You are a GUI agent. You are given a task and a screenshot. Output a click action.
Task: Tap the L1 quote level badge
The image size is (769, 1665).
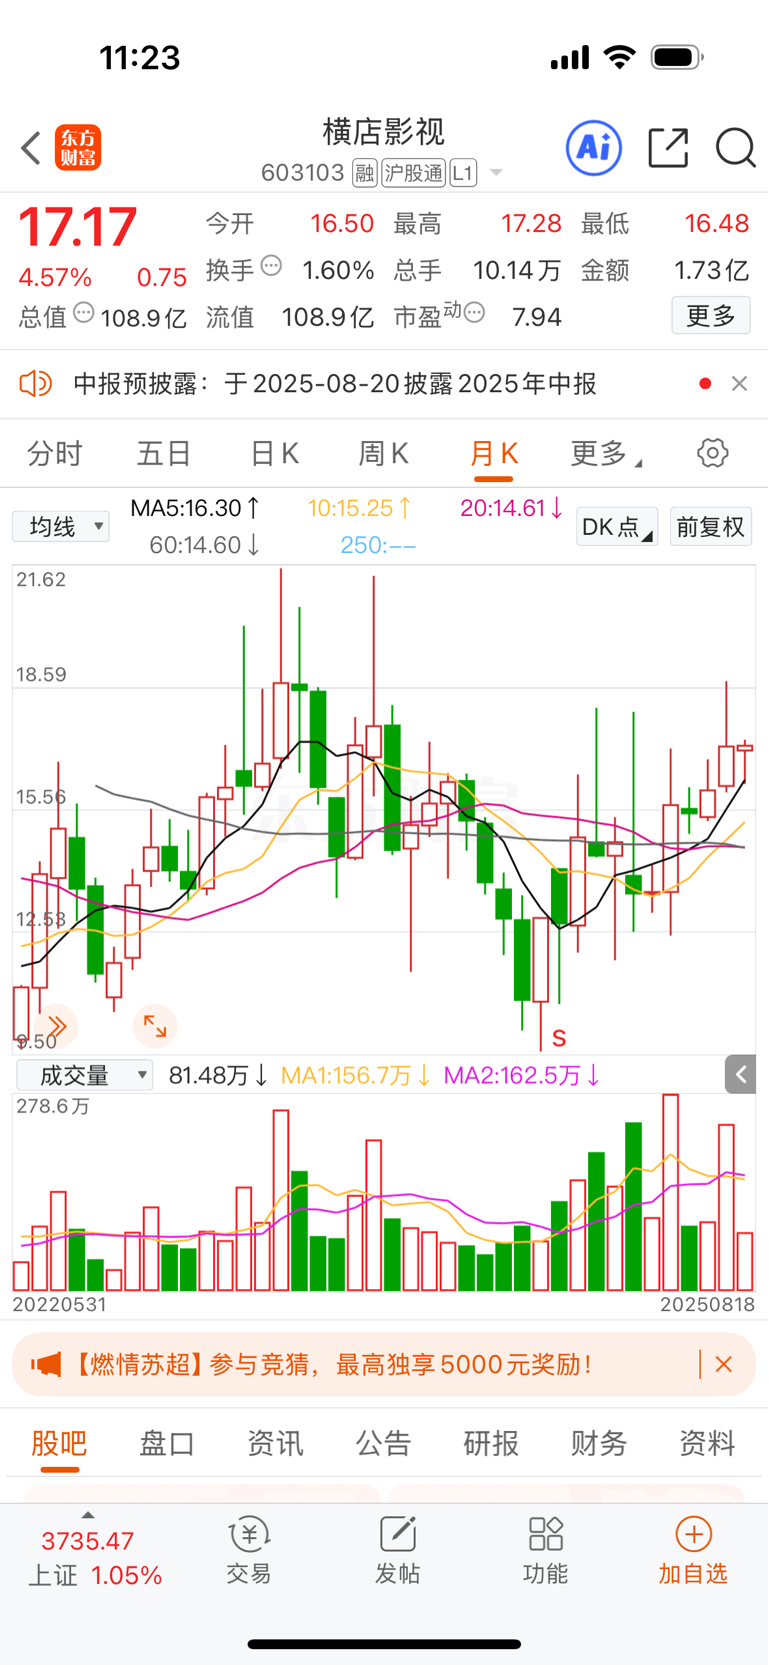point(463,173)
